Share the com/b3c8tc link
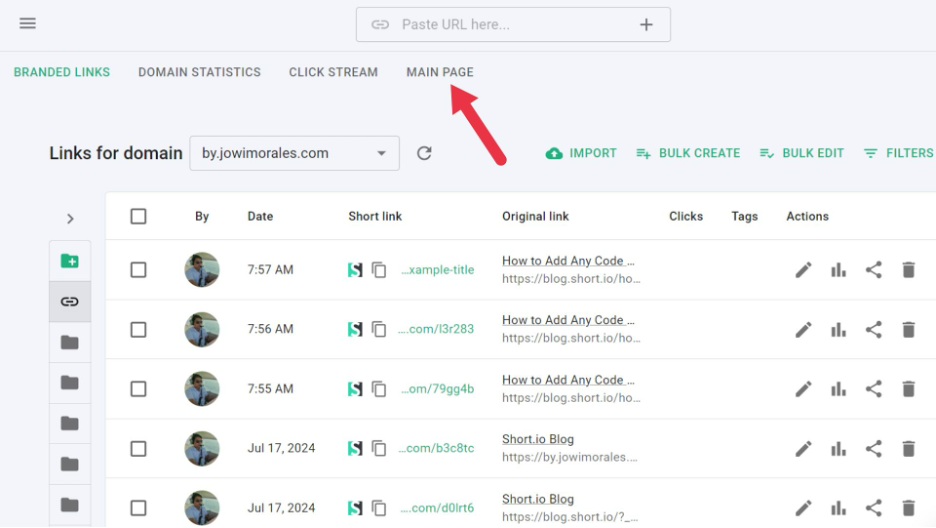Image resolution: width=936 pixels, height=528 pixels. [873, 449]
